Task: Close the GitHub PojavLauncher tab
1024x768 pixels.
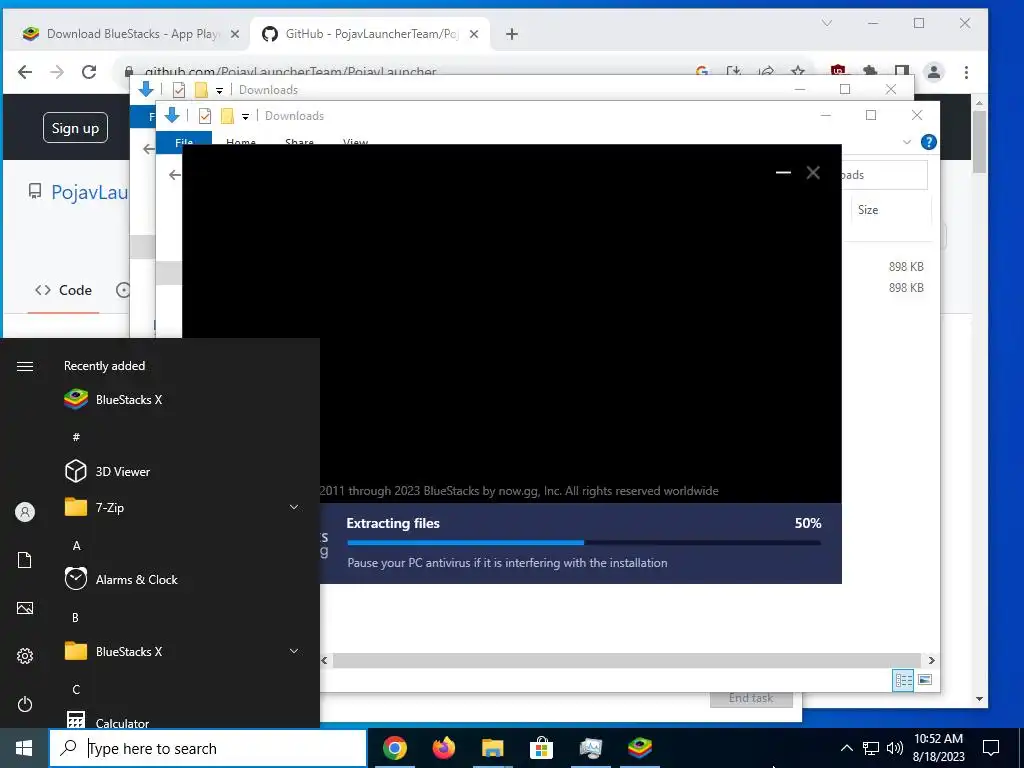Action: click(474, 34)
